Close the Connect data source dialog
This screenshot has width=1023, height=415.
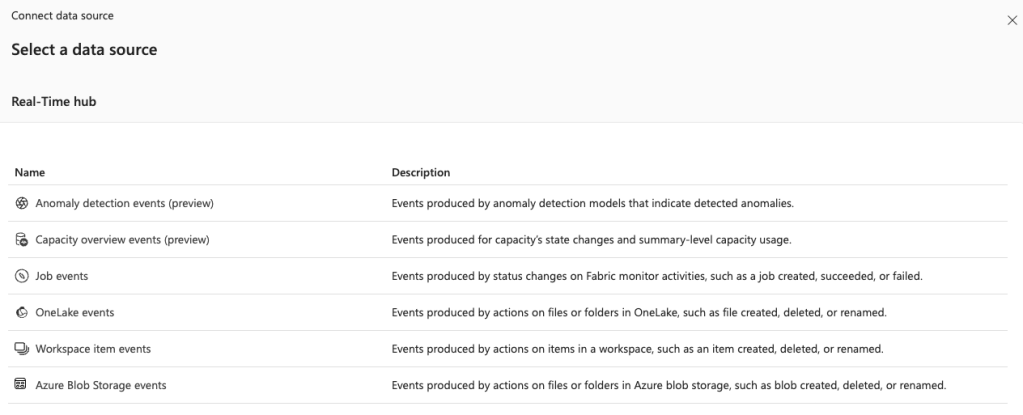(1011, 20)
